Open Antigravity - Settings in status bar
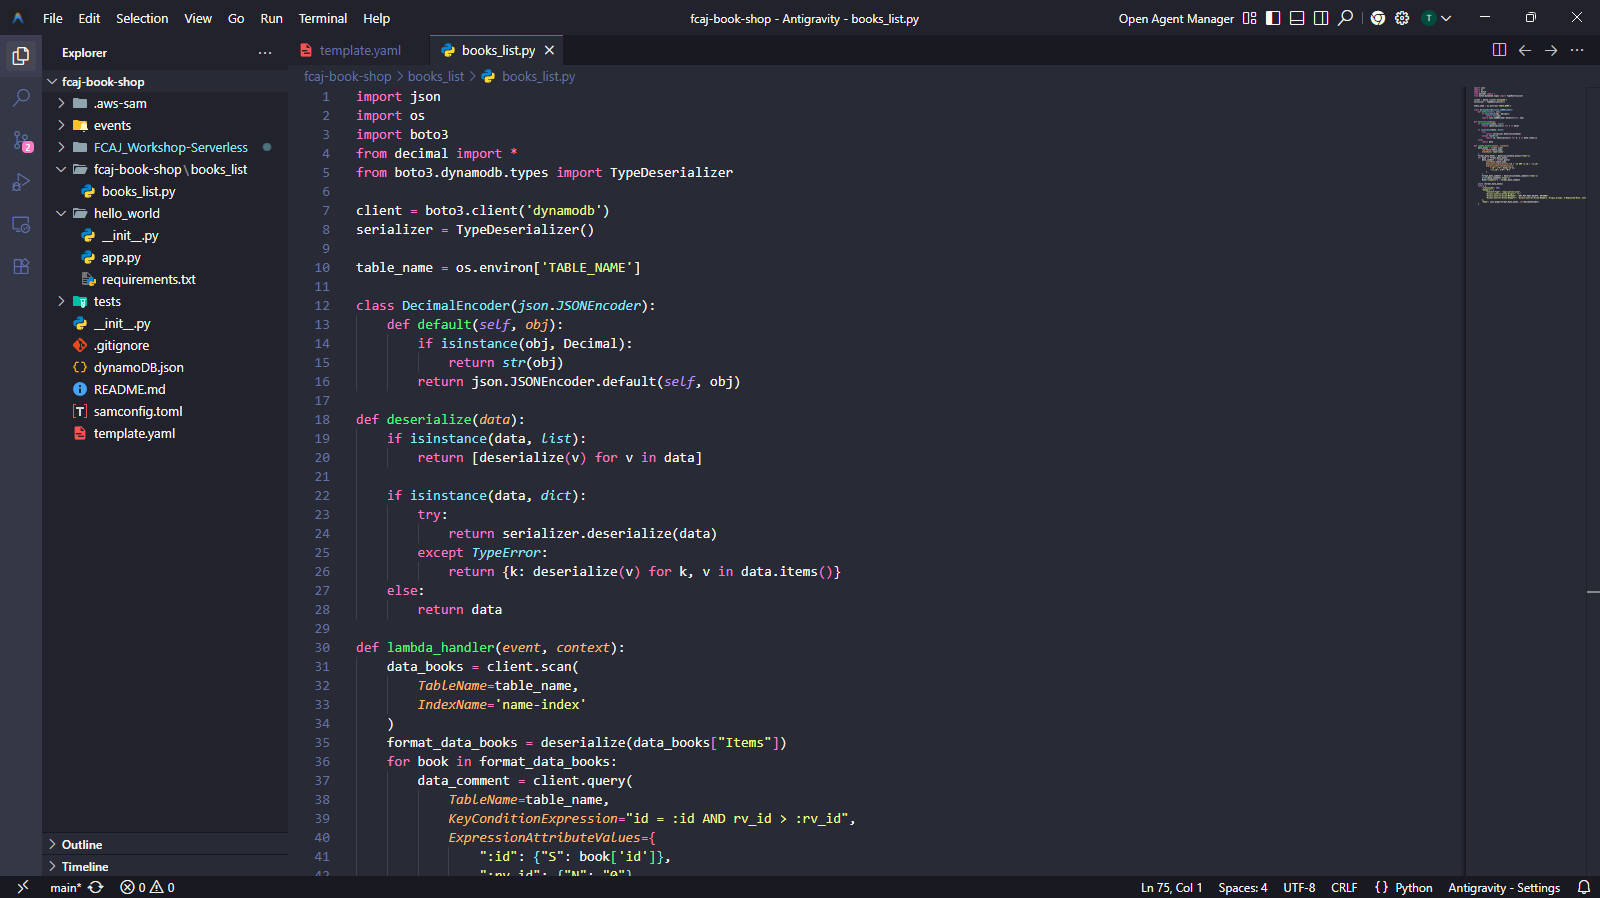 (1504, 887)
